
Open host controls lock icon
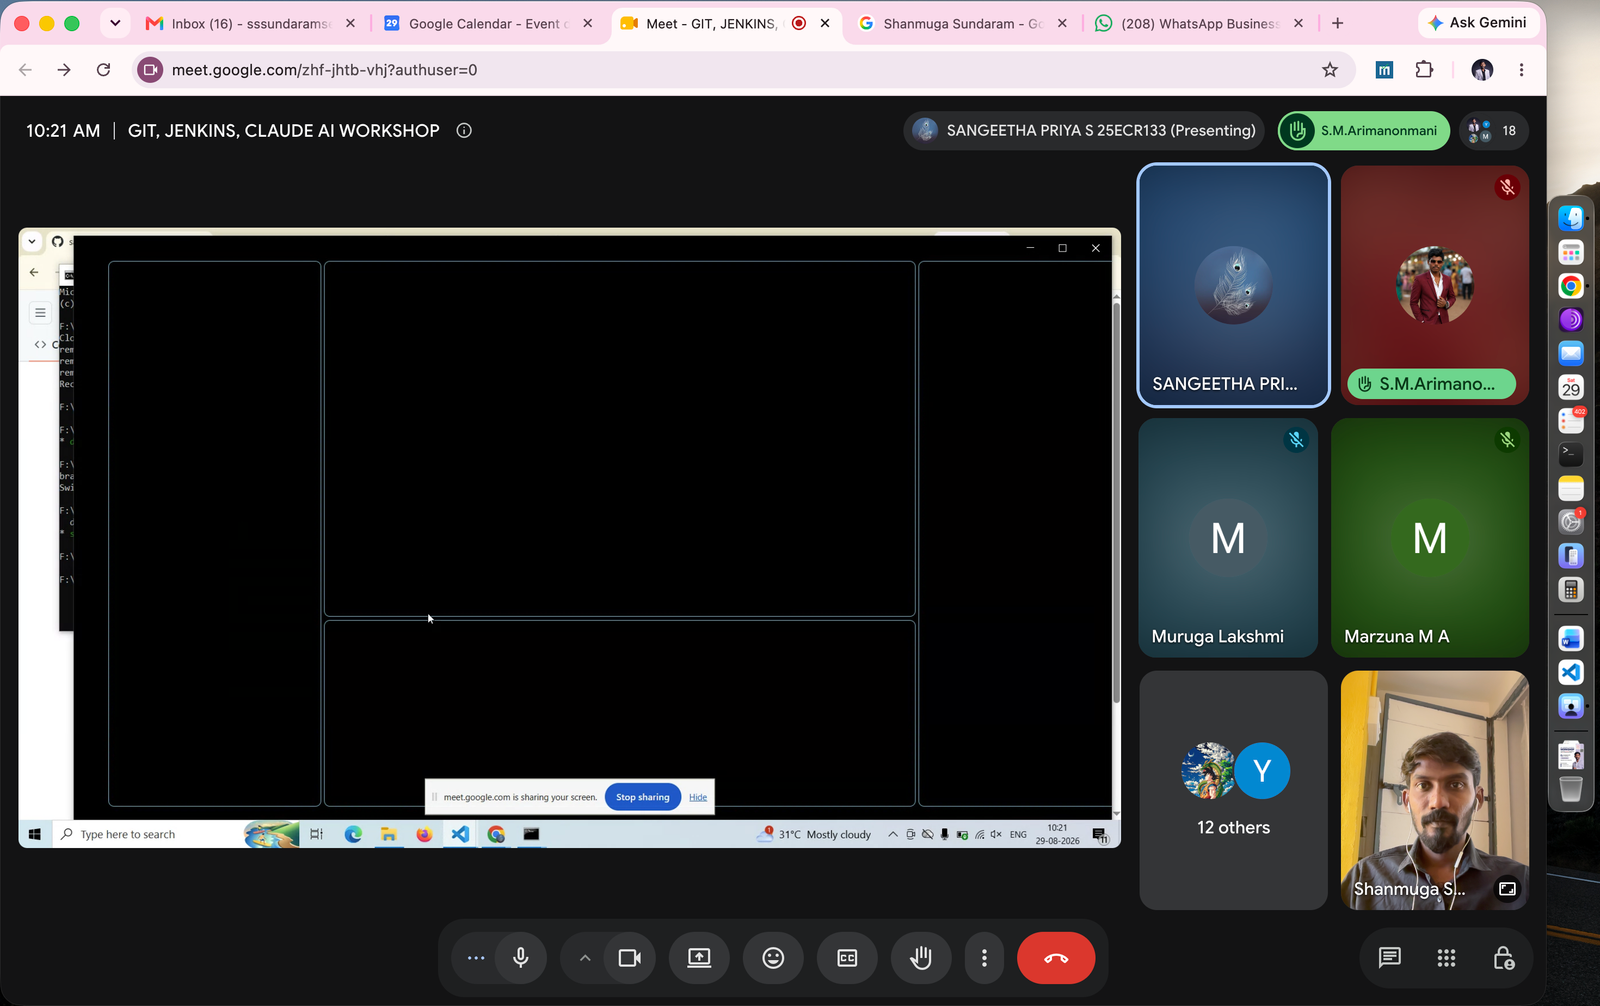pos(1503,958)
